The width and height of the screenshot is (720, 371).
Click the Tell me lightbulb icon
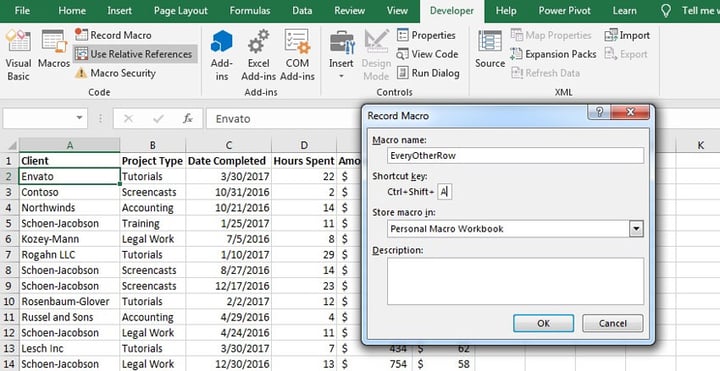[665, 11]
